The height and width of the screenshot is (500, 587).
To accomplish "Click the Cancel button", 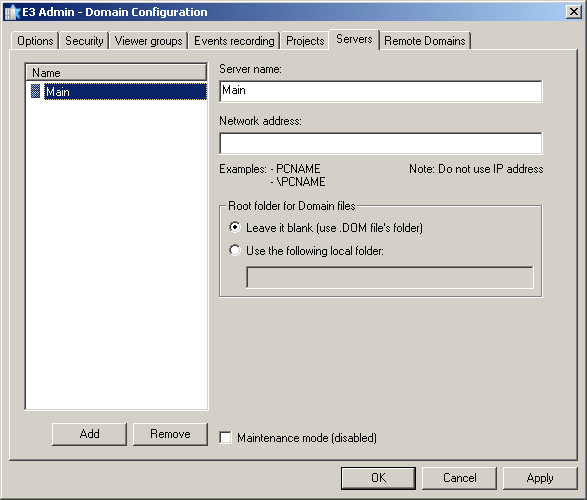I will pos(459,478).
